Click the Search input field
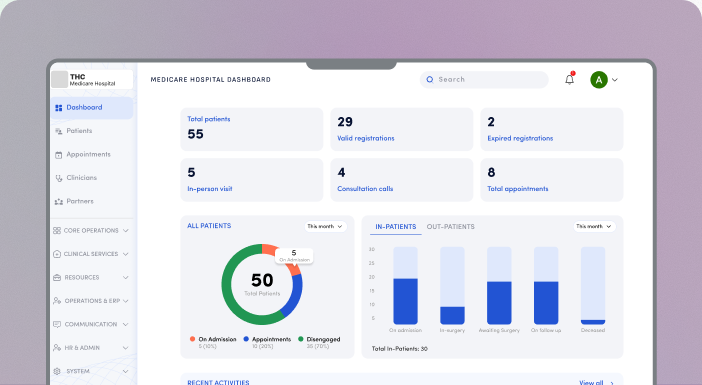This screenshot has height=385, width=702. (484, 80)
